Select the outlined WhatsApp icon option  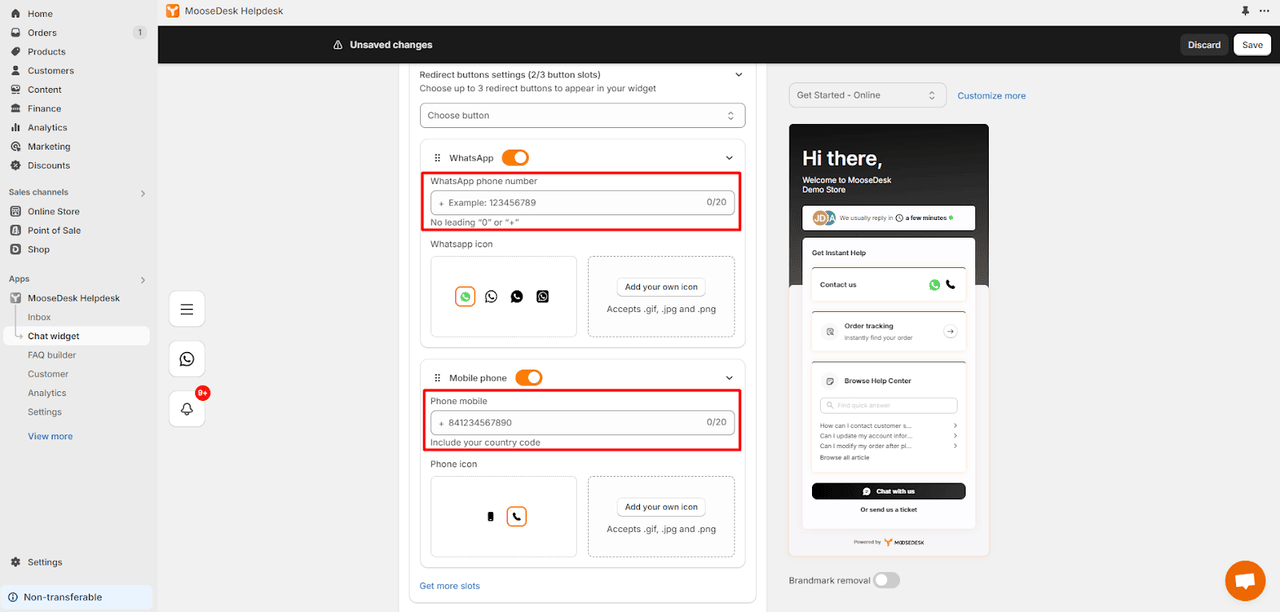point(491,297)
